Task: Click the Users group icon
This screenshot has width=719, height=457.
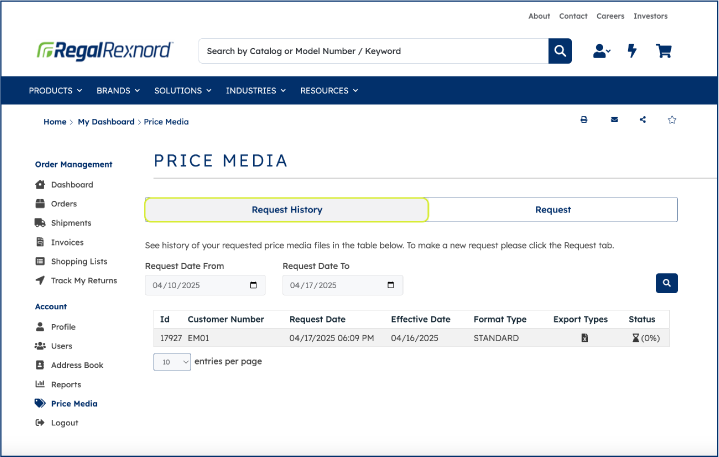Action: 40,346
